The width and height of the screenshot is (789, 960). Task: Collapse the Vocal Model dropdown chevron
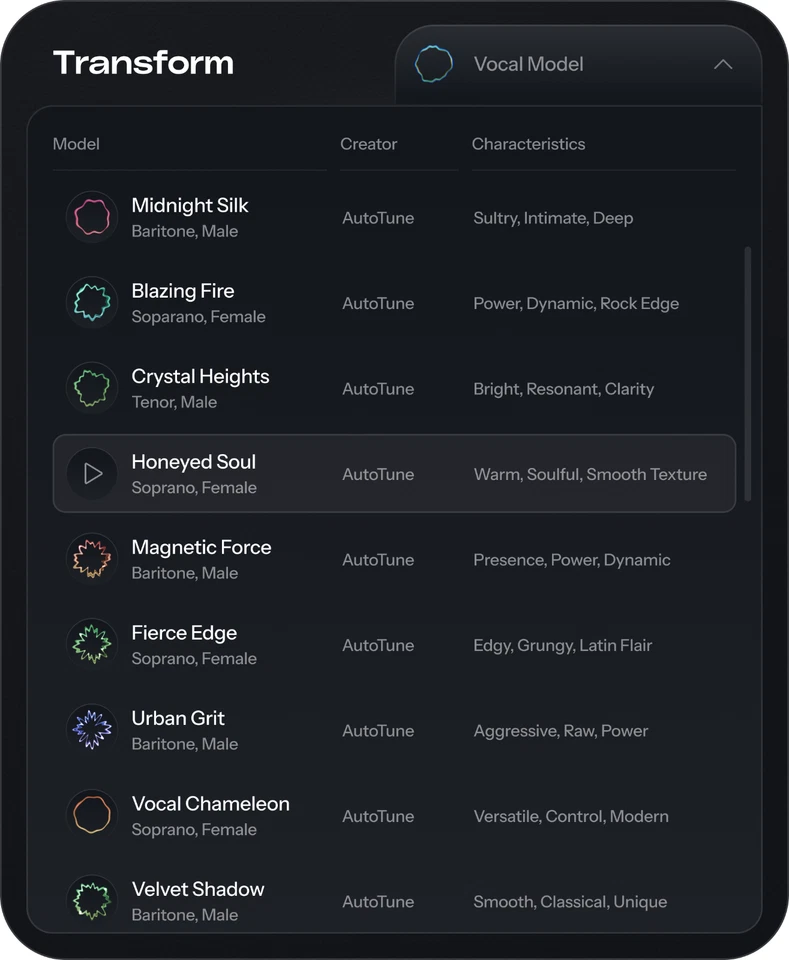[723, 65]
